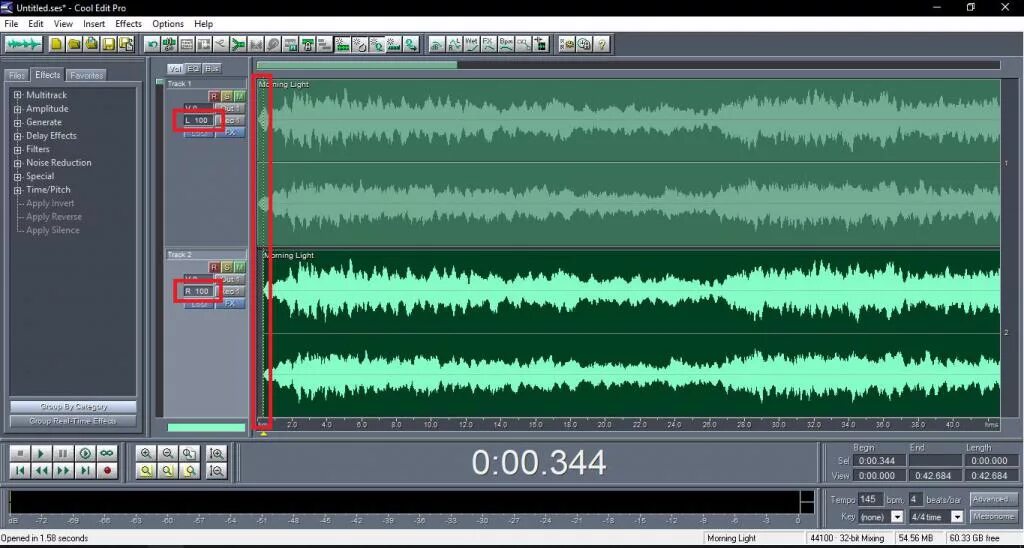1024x548 pixels.
Task: Go to beginning with skip-back button
Action: point(20,470)
